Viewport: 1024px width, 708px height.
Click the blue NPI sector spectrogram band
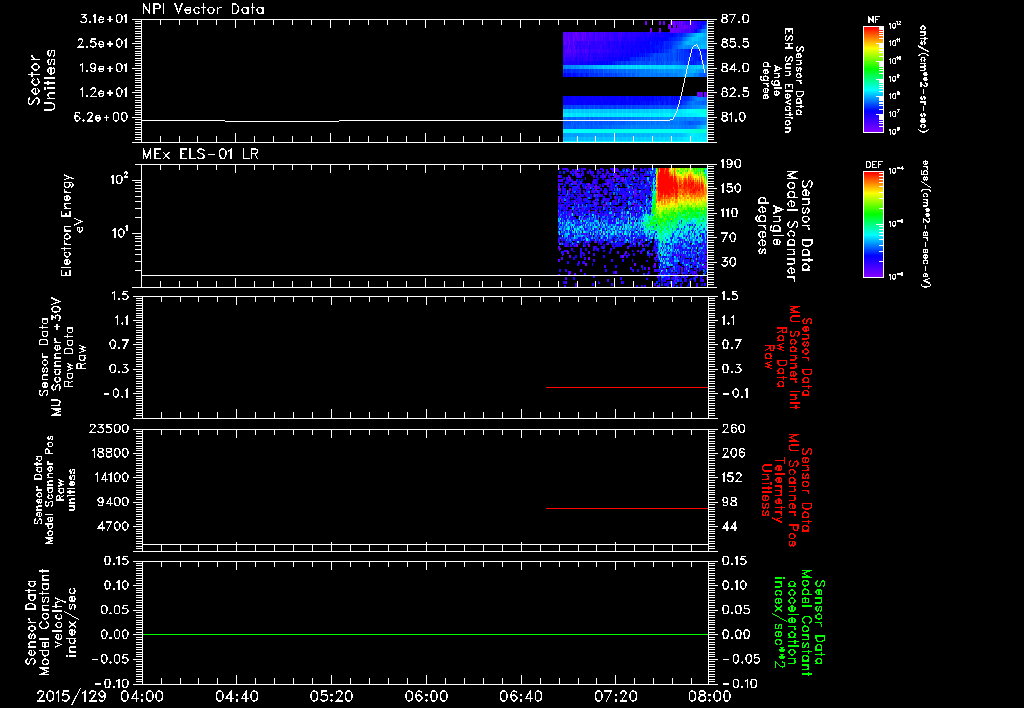click(x=635, y=118)
